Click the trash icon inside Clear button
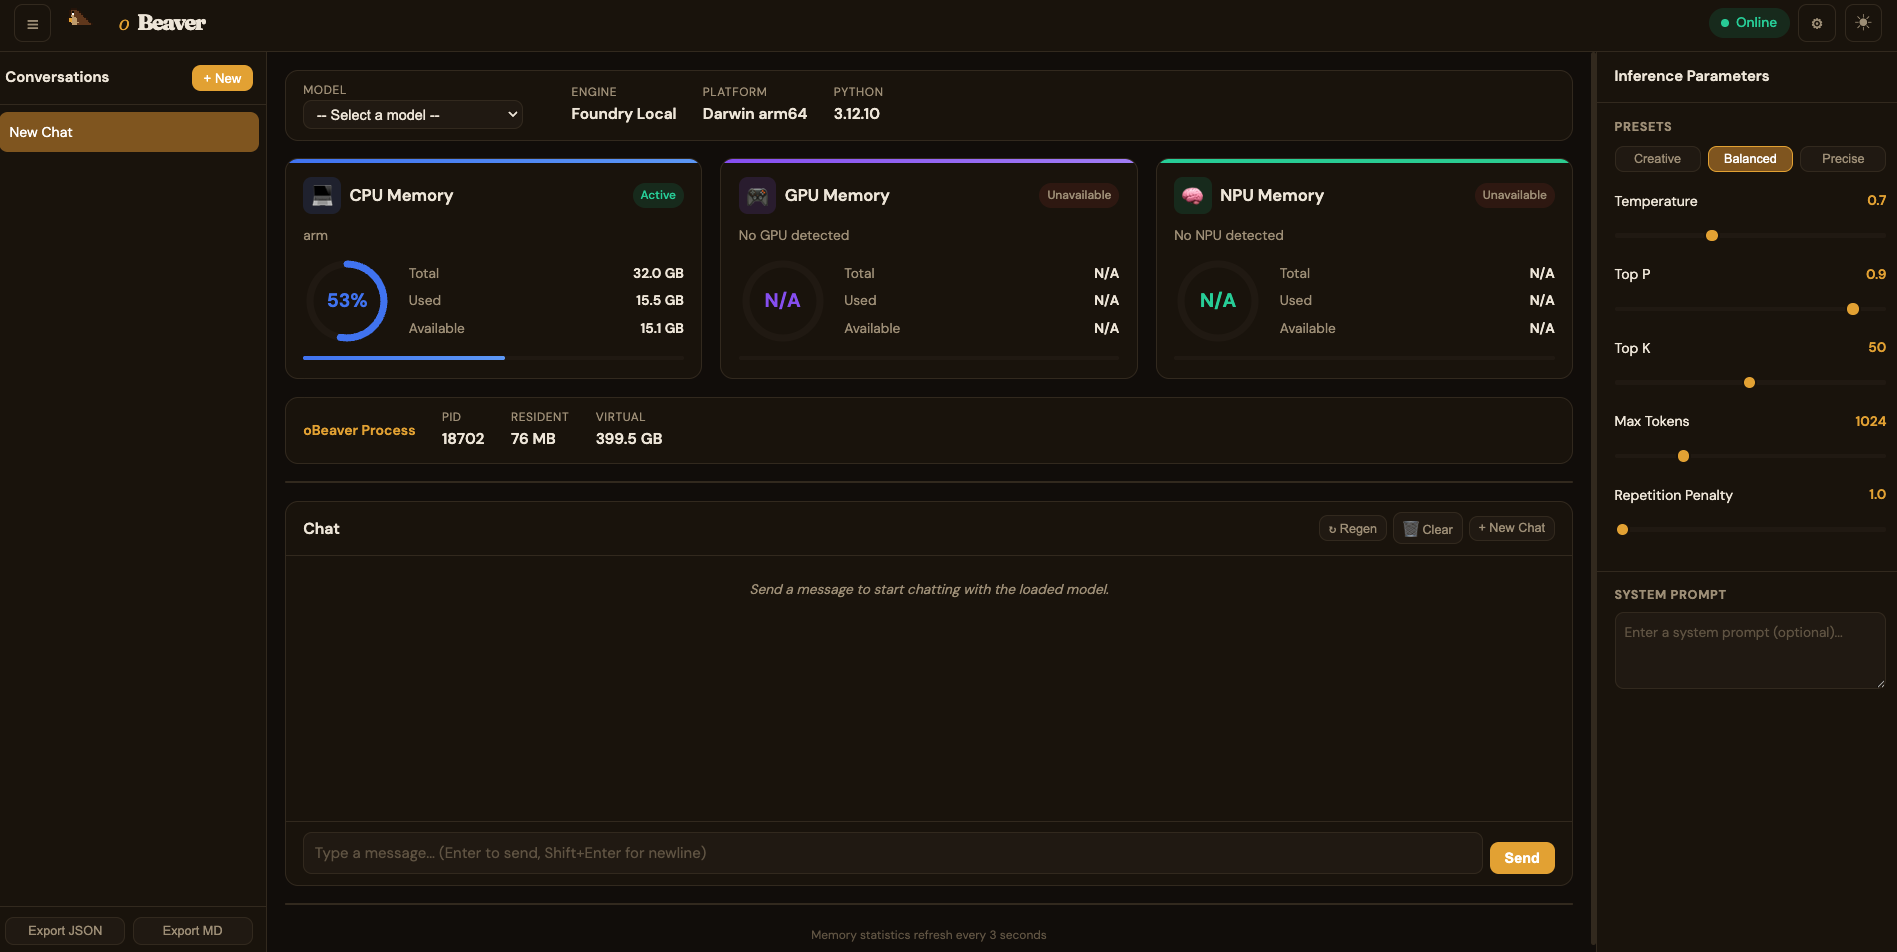The image size is (1897, 952). click(x=1412, y=528)
